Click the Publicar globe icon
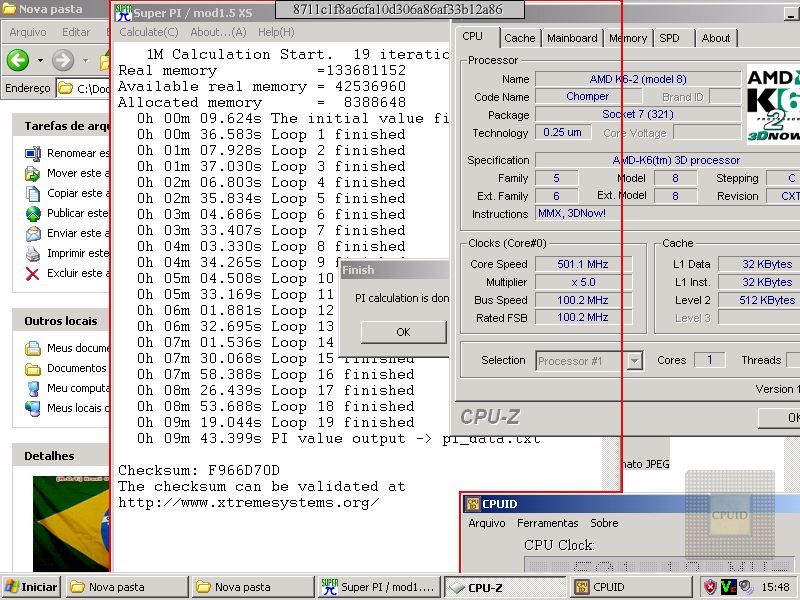This screenshot has width=800, height=600. click(x=33, y=213)
